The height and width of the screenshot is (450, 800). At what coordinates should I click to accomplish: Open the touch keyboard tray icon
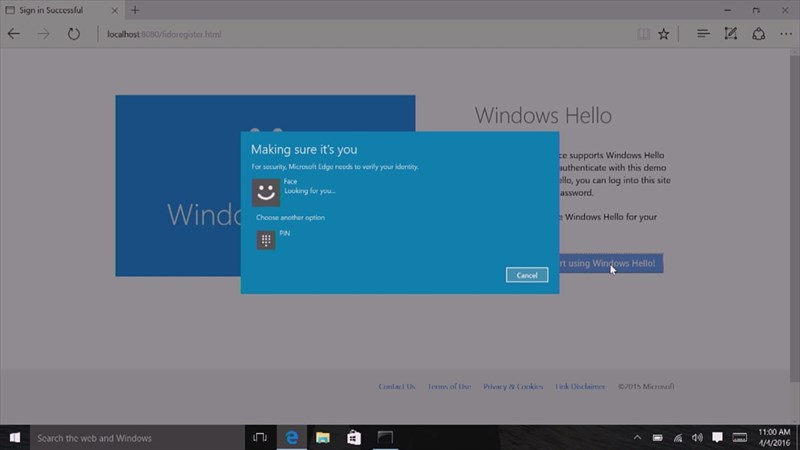(740, 437)
